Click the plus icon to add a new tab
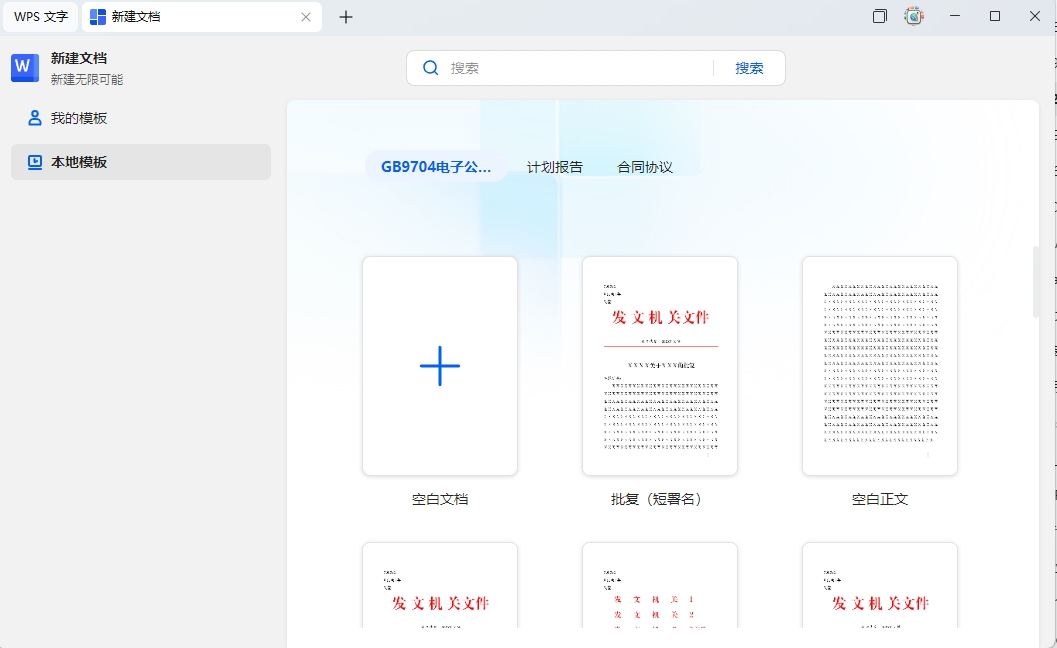Screen dimensions: 1057x648 (x=346, y=17)
